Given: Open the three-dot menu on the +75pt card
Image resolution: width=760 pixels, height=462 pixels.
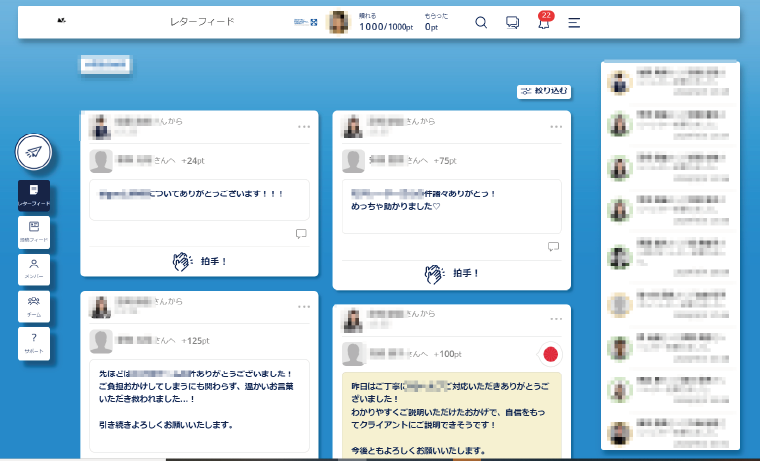Looking at the screenshot, I should tap(556, 127).
